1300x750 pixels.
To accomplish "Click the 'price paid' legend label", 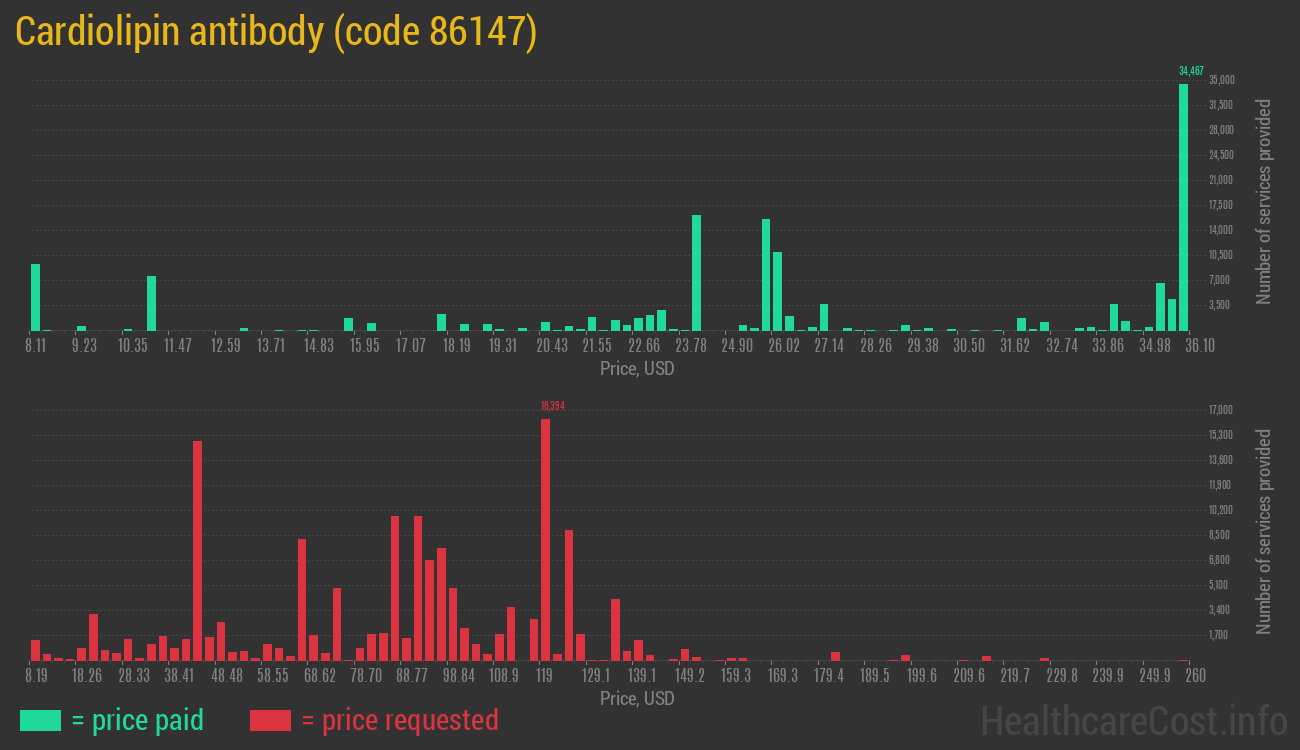I will coord(138,720).
